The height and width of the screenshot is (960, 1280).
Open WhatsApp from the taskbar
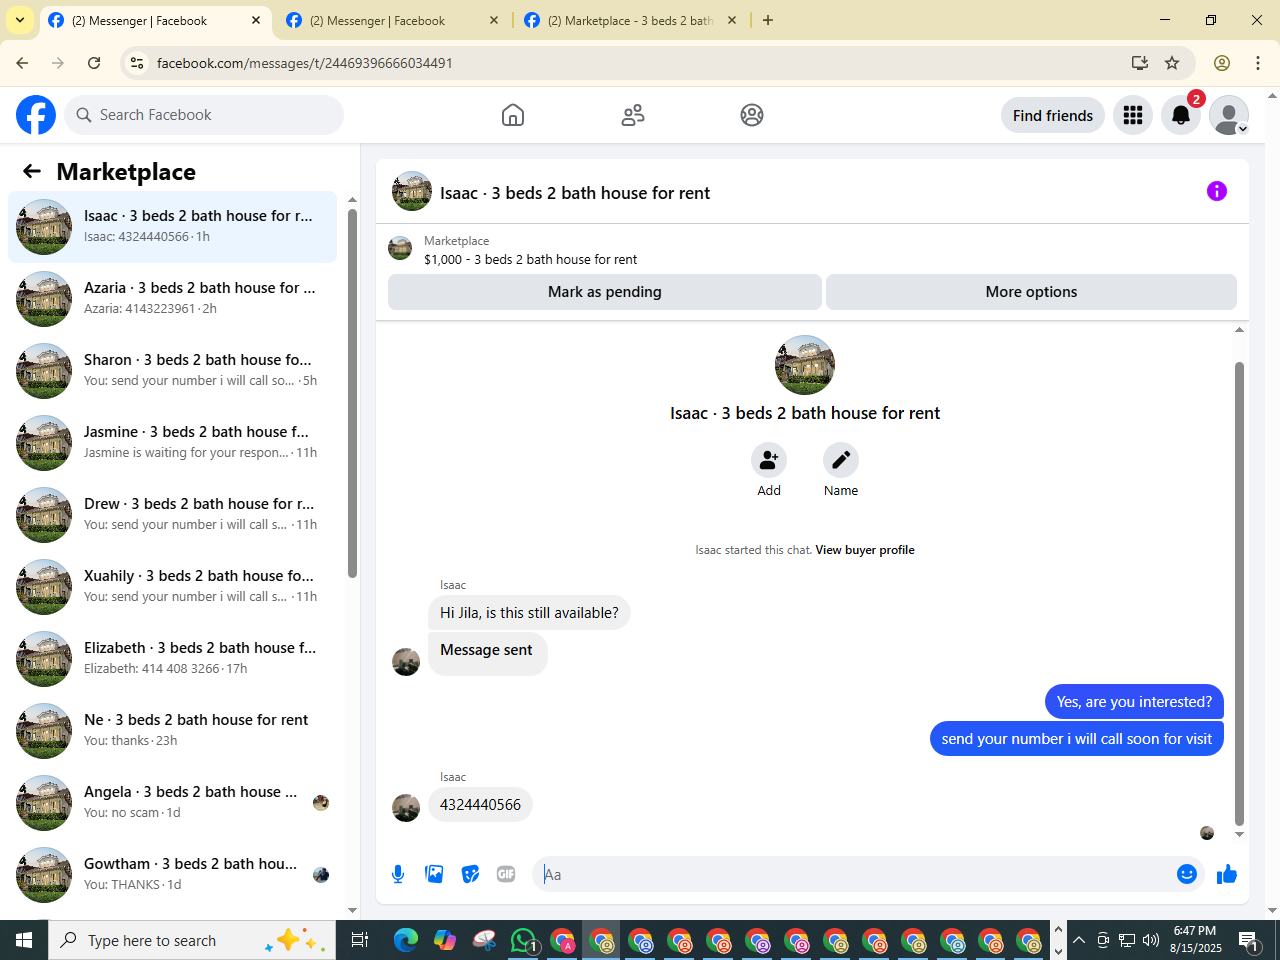(x=523, y=940)
